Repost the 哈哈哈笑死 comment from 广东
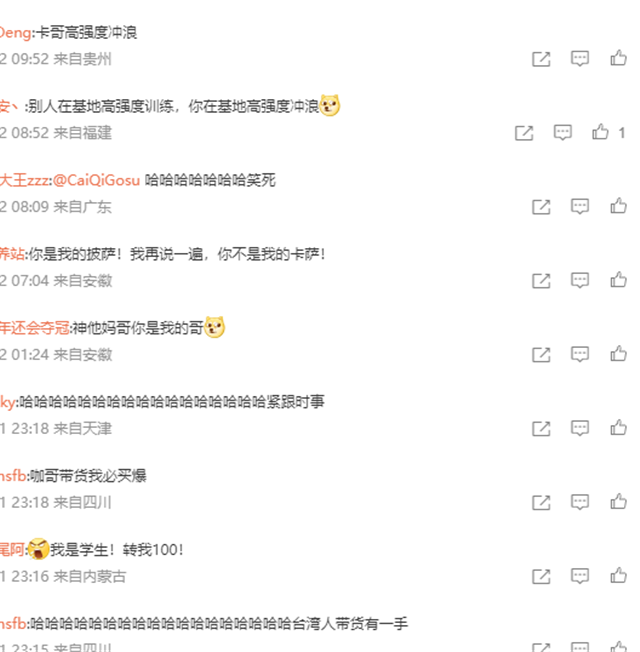This screenshot has height=652, width=640. [x=541, y=207]
